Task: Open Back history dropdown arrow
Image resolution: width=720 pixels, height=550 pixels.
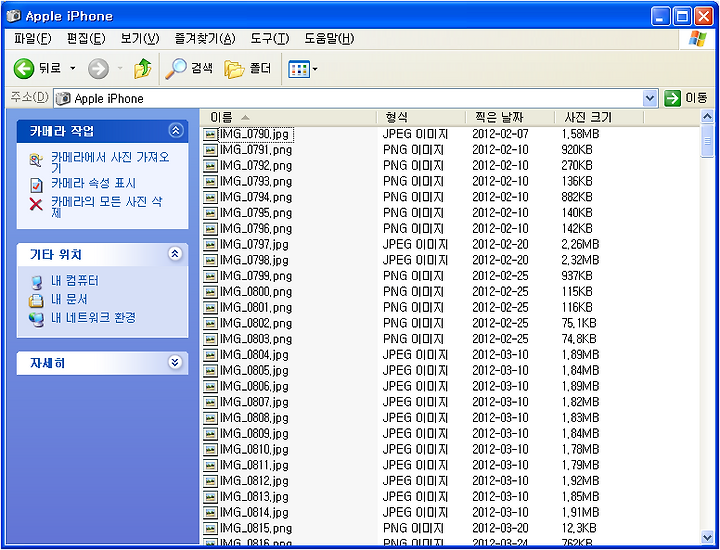Action: click(x=73, y=69)
